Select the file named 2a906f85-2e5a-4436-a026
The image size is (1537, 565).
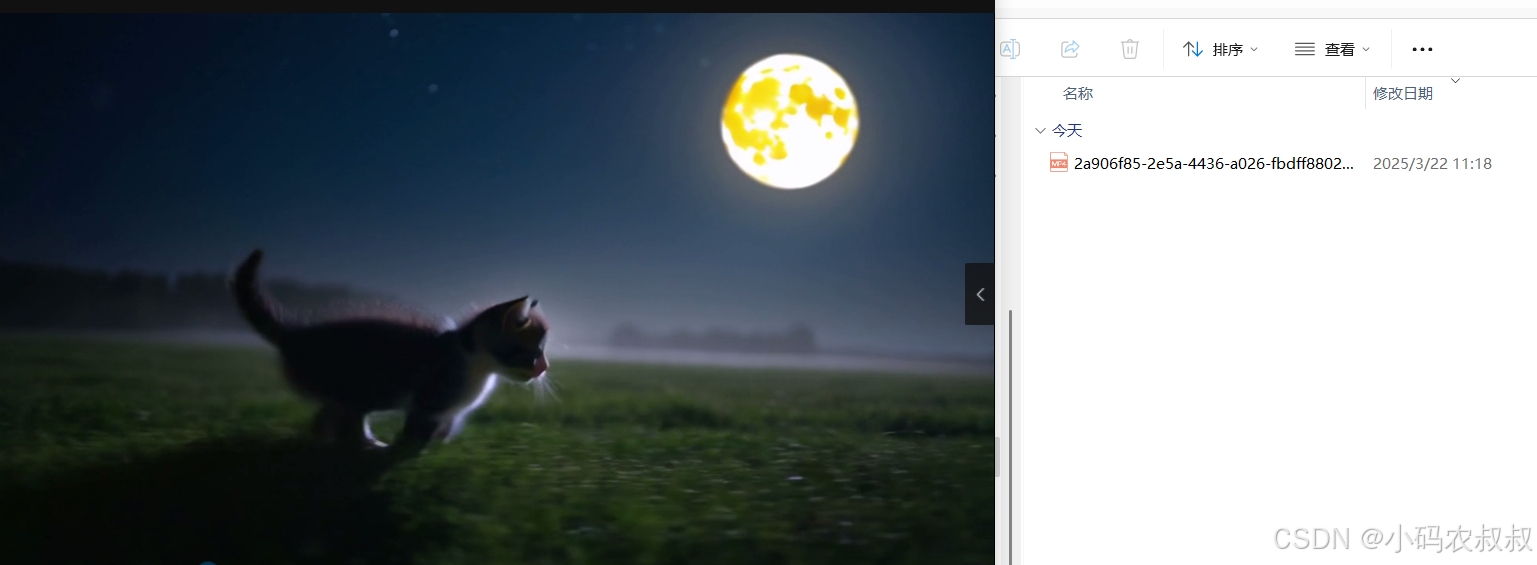pos(1214,163)
